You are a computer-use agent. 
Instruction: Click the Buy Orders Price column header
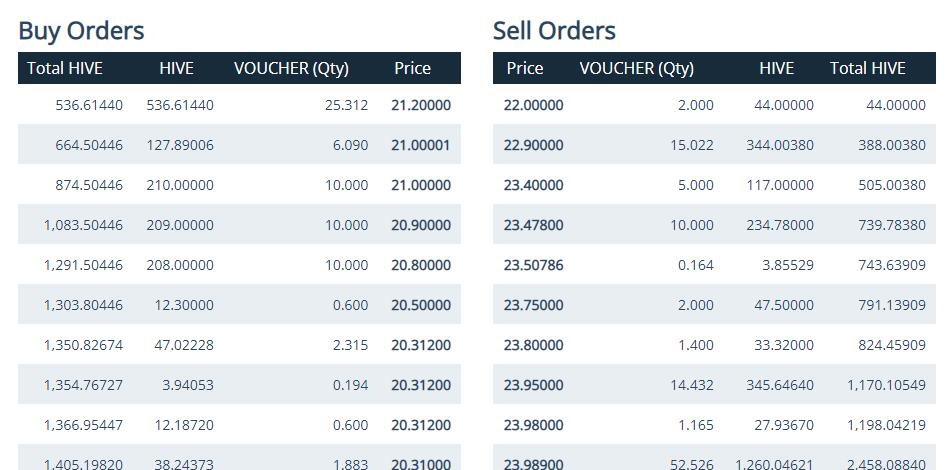pos(412,68)
